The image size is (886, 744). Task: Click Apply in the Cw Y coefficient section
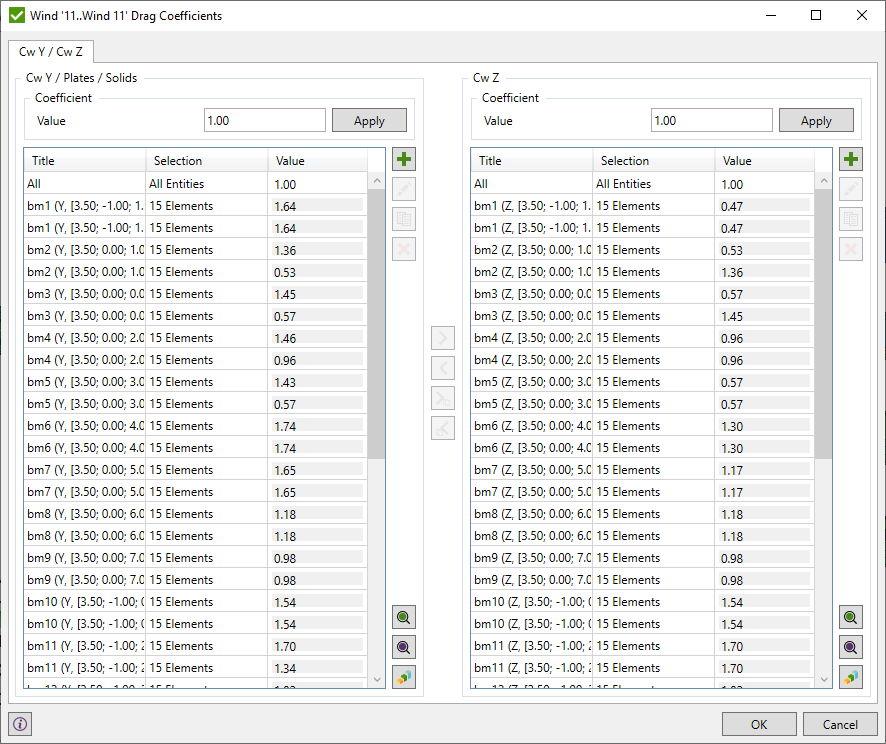369,119
